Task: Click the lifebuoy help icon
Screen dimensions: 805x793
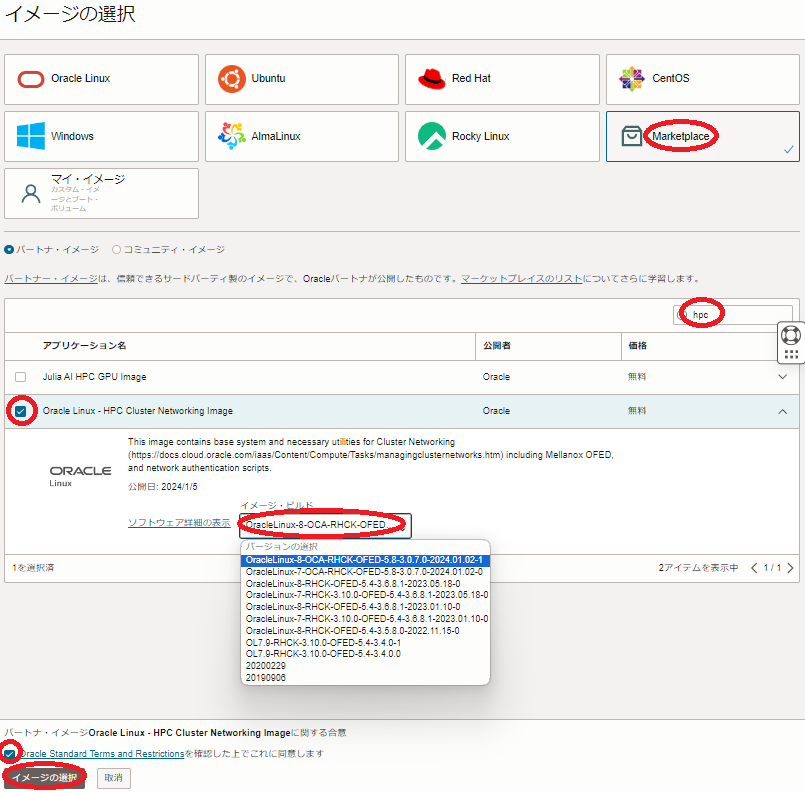Action: 790,334
